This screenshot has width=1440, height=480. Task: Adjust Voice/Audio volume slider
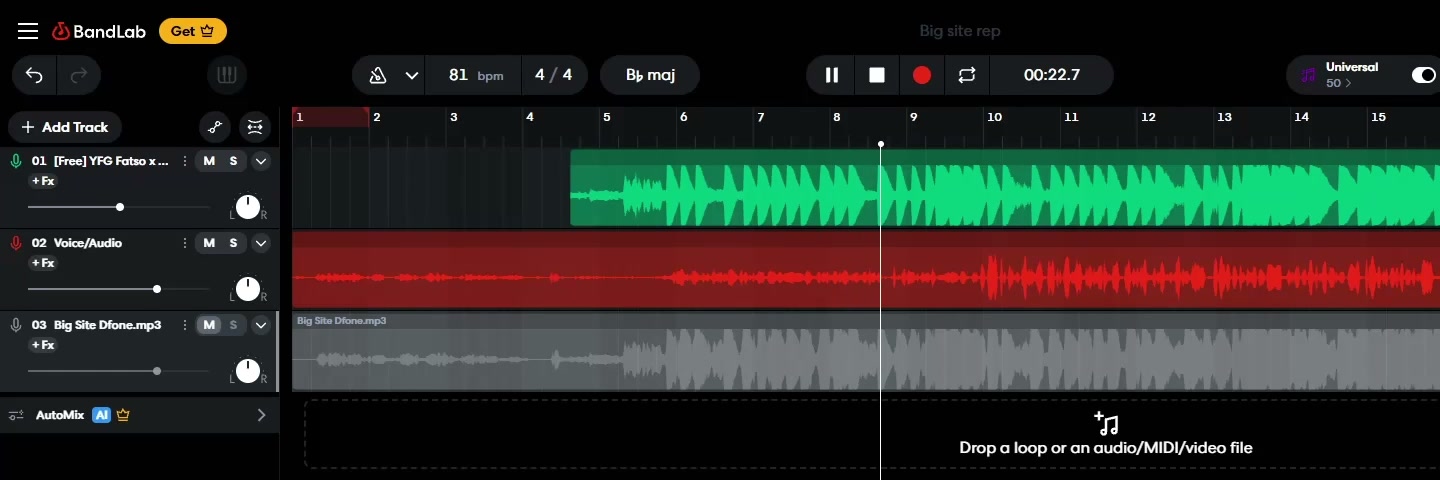point(119,289)
